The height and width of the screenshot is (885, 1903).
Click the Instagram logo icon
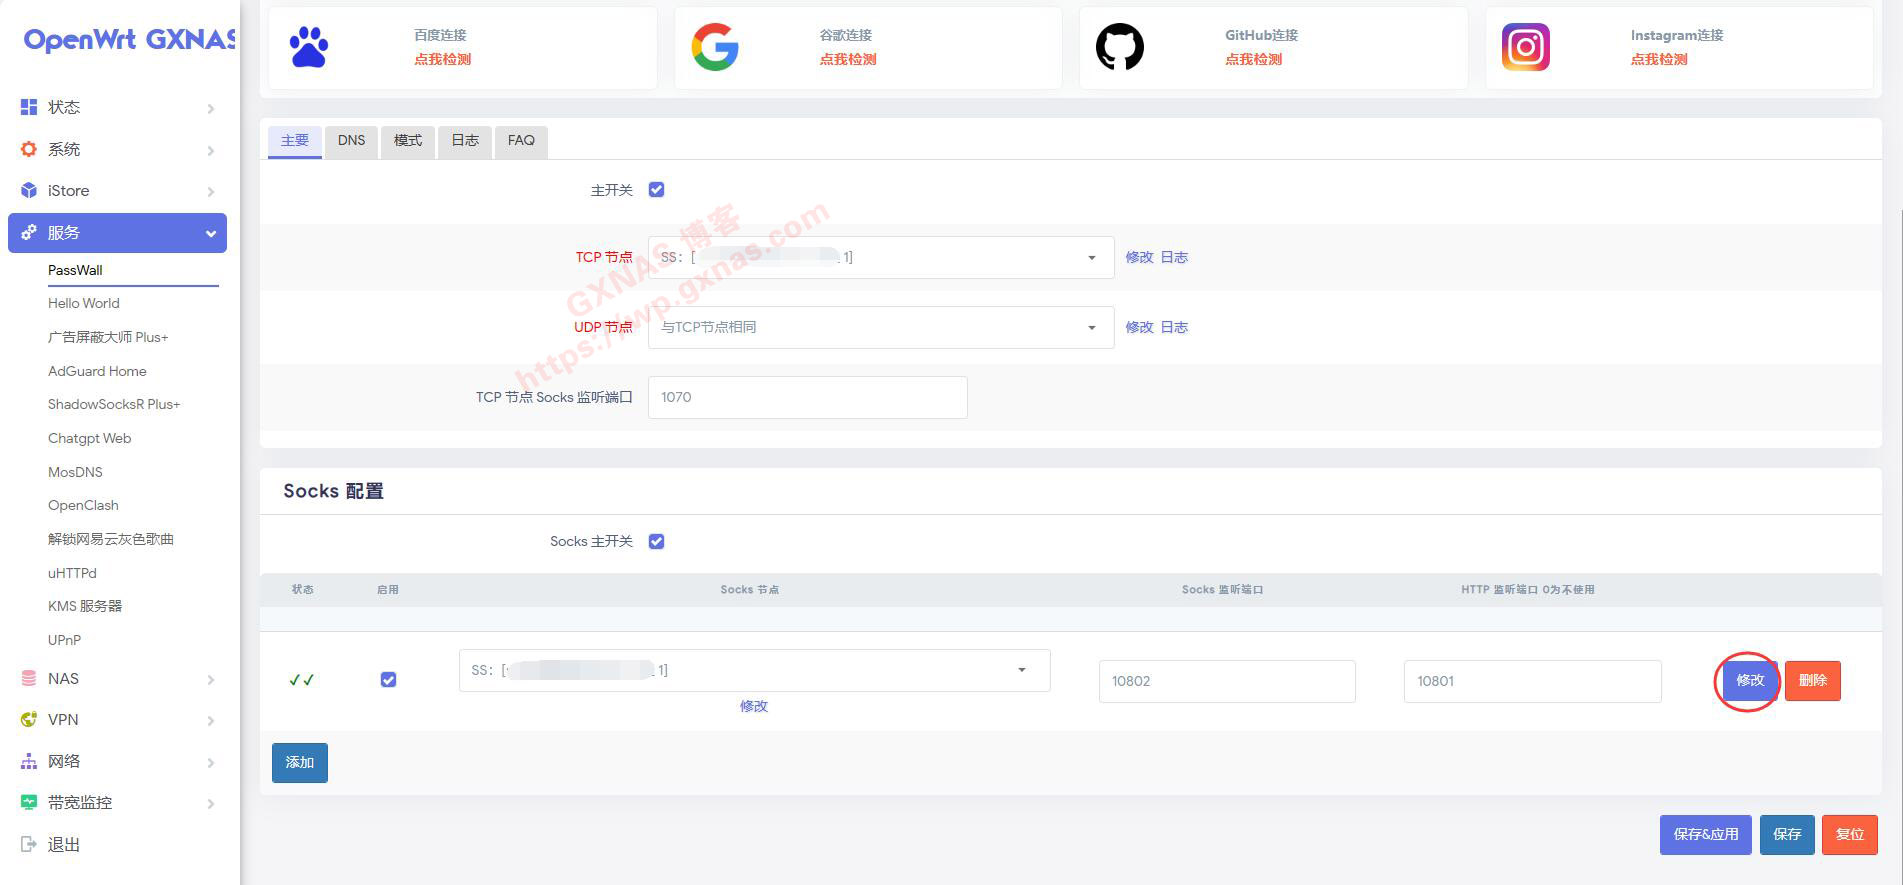(x=1525, y=47)
